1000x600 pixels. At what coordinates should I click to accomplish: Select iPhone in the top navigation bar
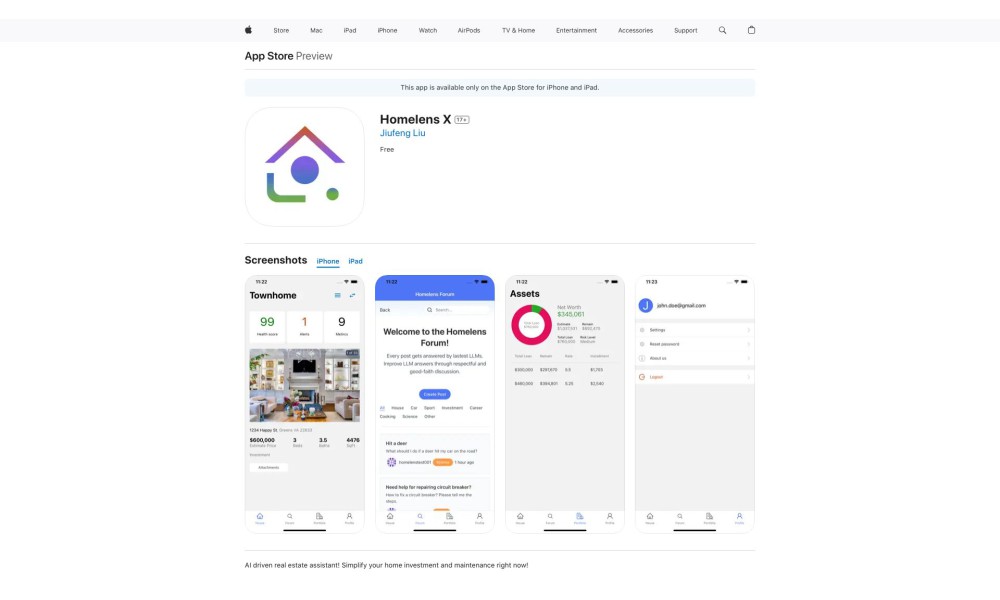[387, 31]
